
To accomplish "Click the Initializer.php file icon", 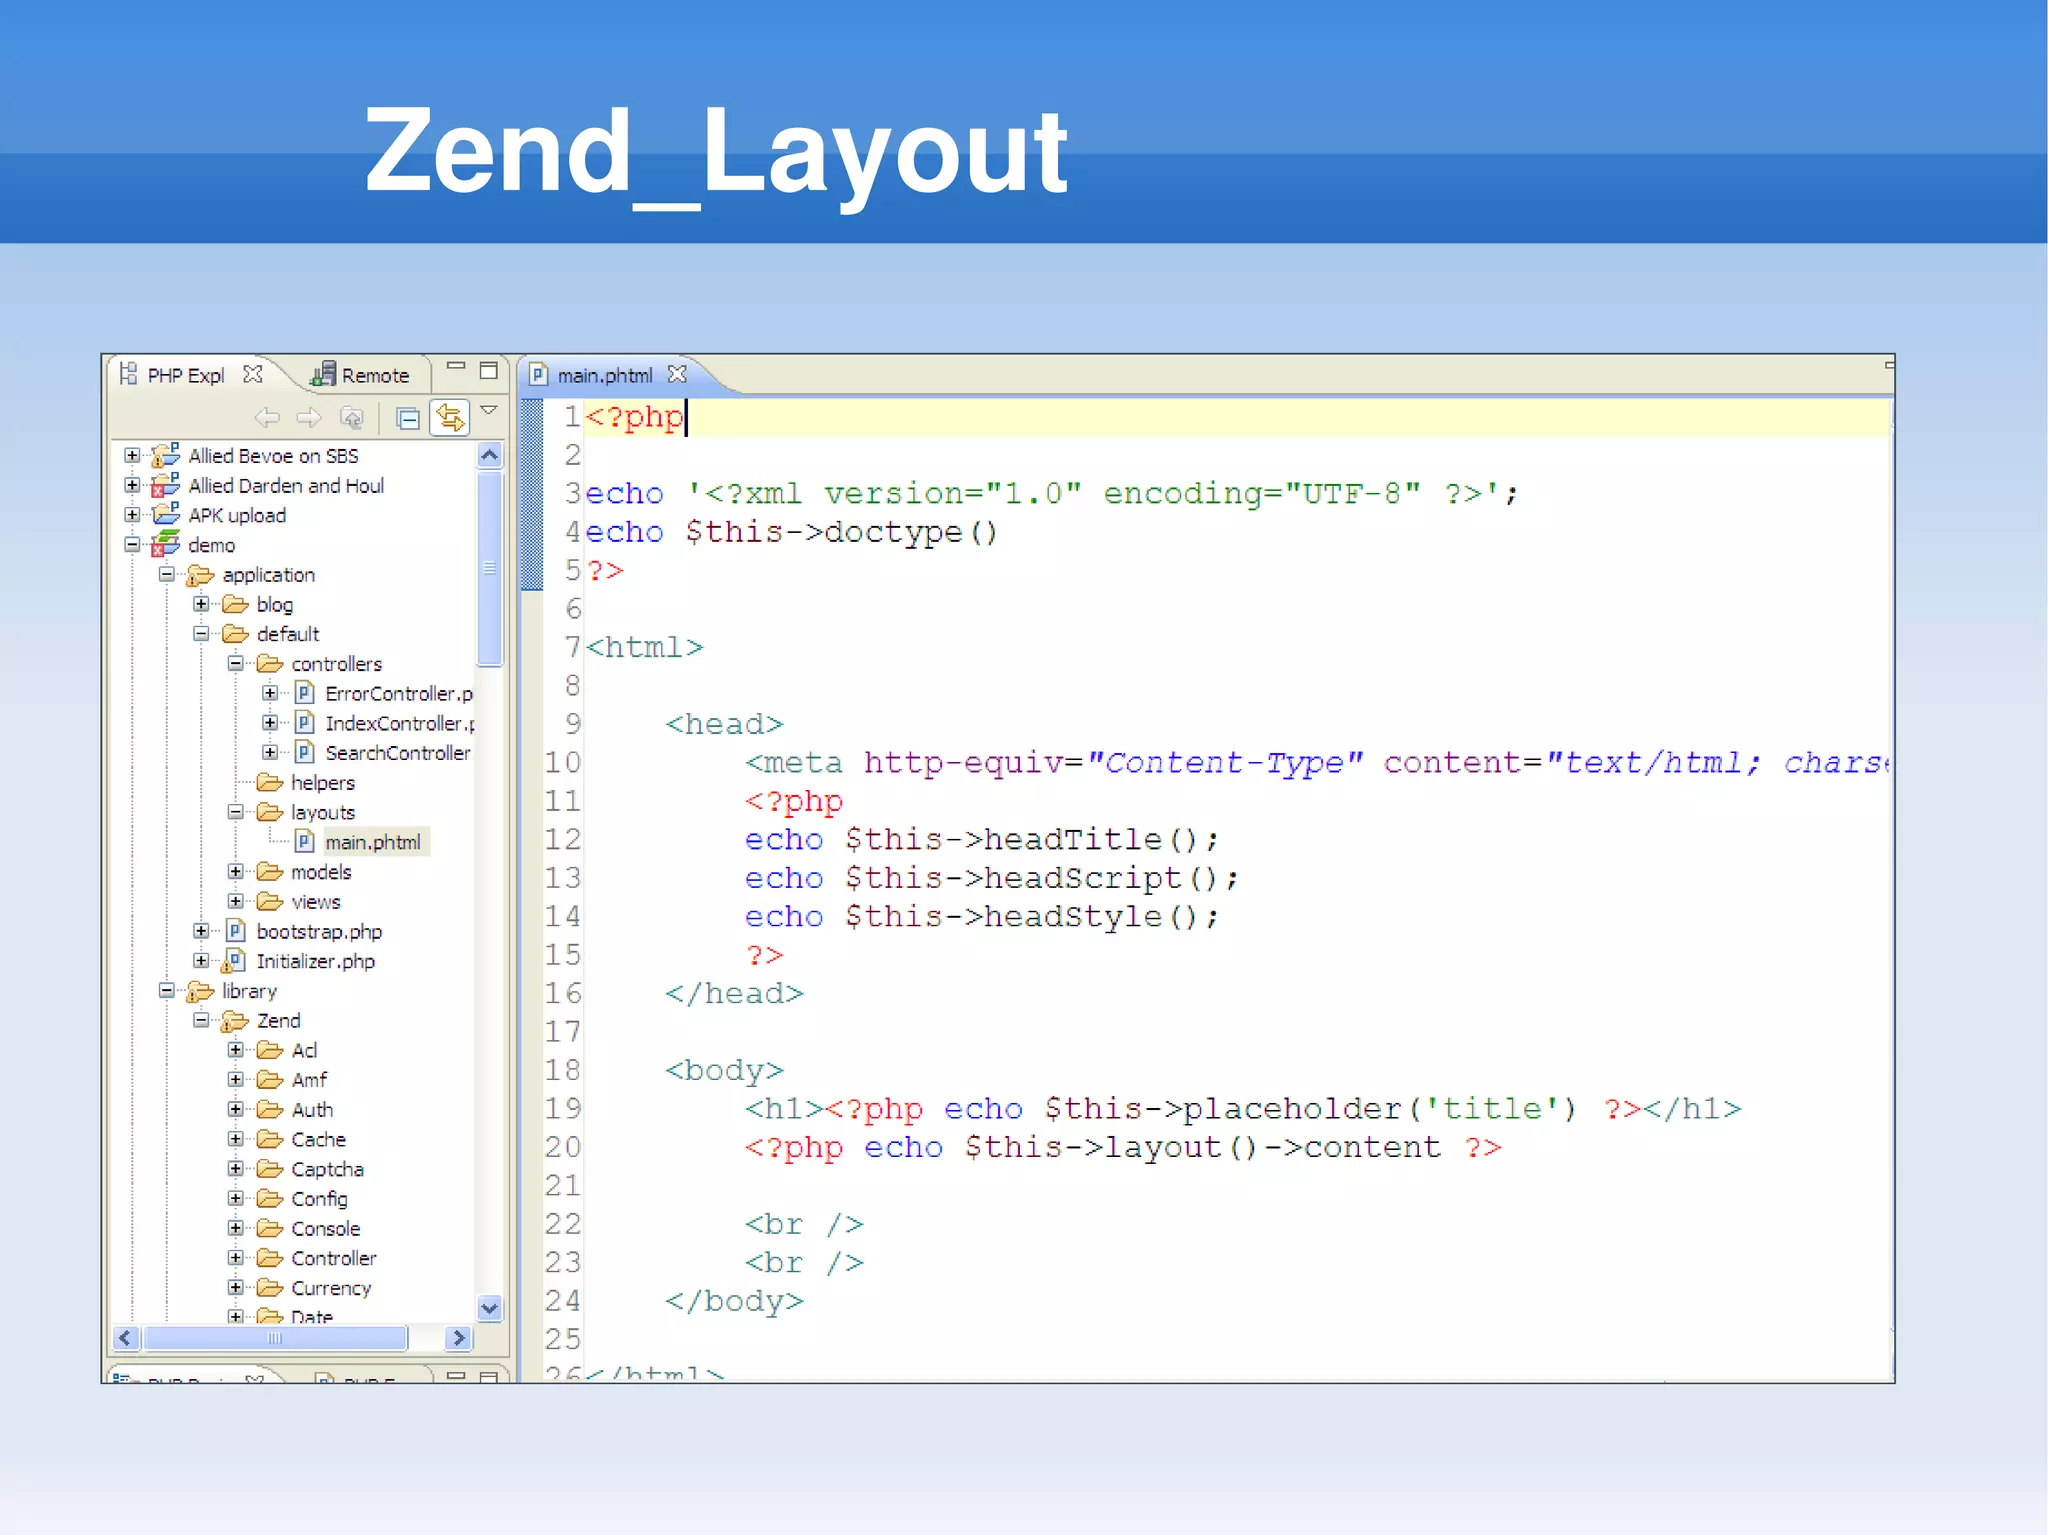I will pos(234,961).
